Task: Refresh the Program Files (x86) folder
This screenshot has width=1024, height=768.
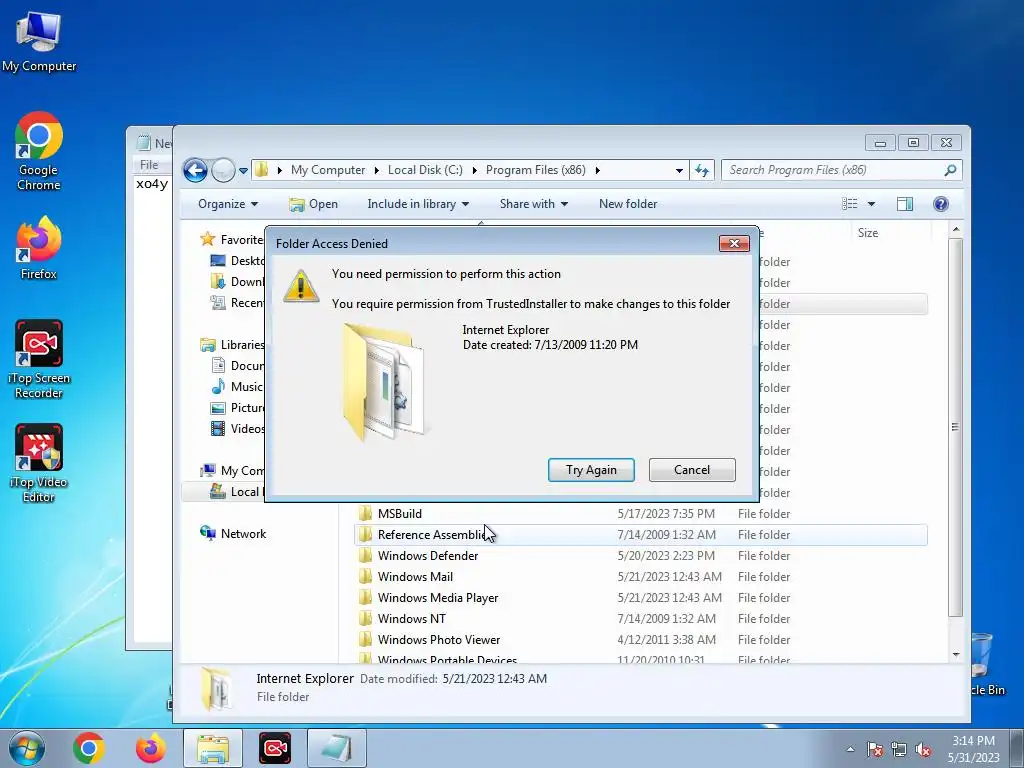Action: pos(702,170)
